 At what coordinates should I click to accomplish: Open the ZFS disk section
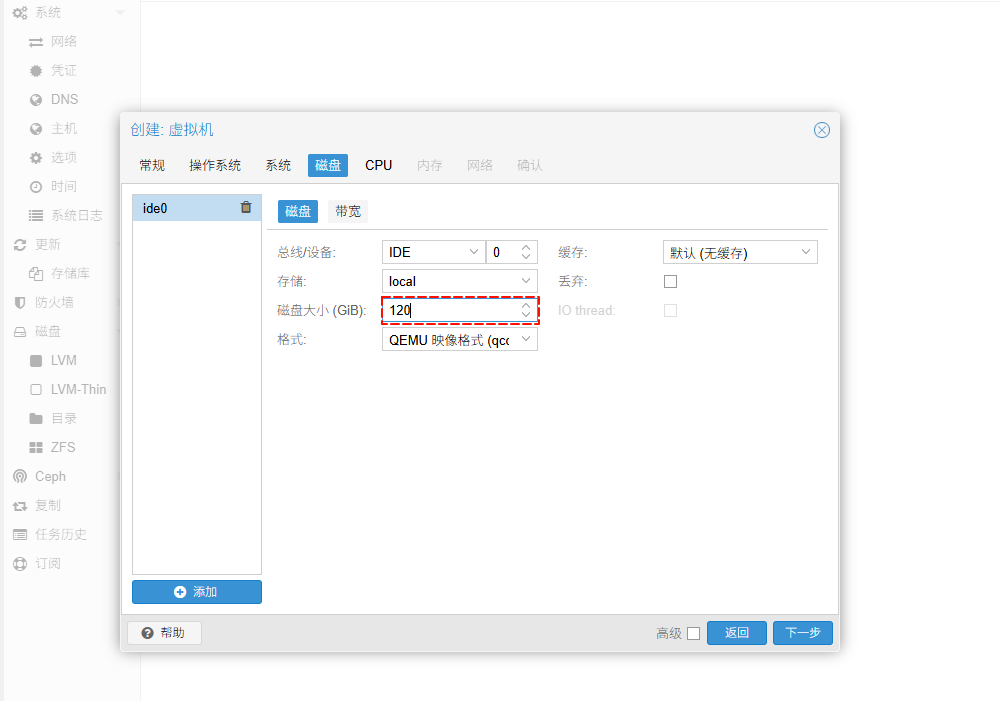tap(62, 448)
